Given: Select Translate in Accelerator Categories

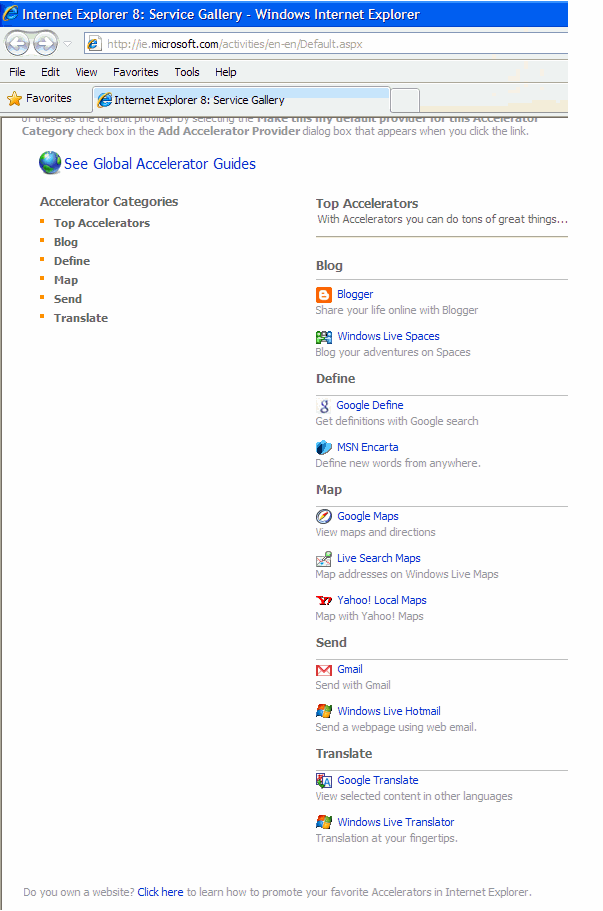Looking at the screenshot, I should [x=81, y=318].
